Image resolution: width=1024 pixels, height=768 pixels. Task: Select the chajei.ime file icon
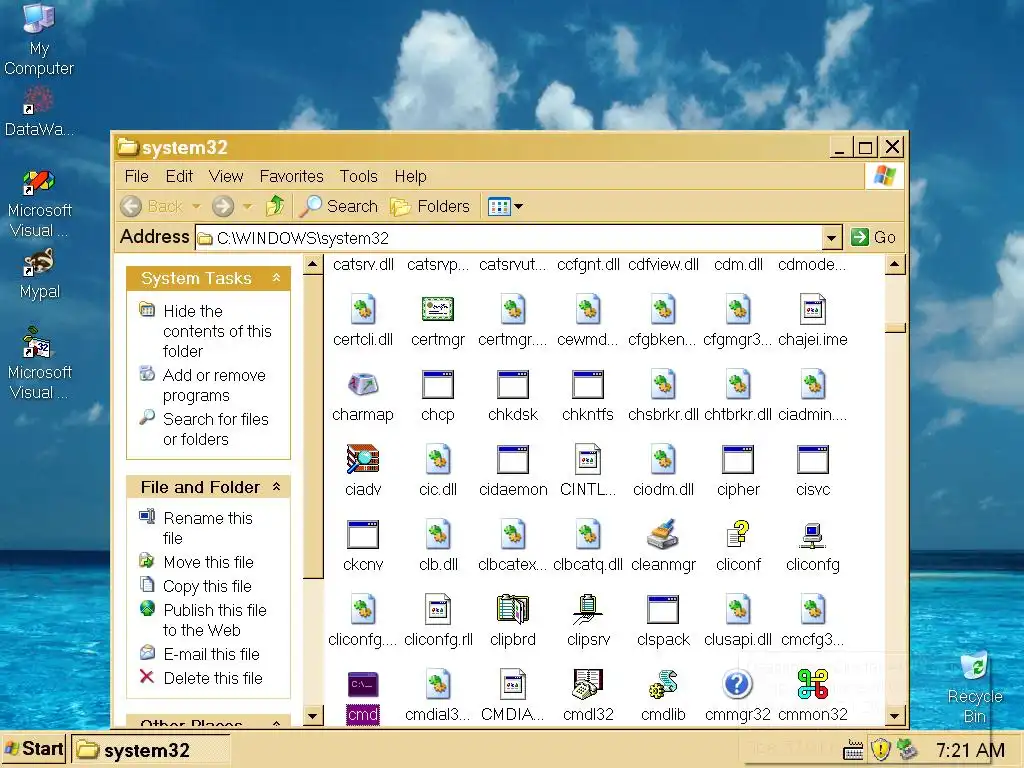[x=812, y=310]
